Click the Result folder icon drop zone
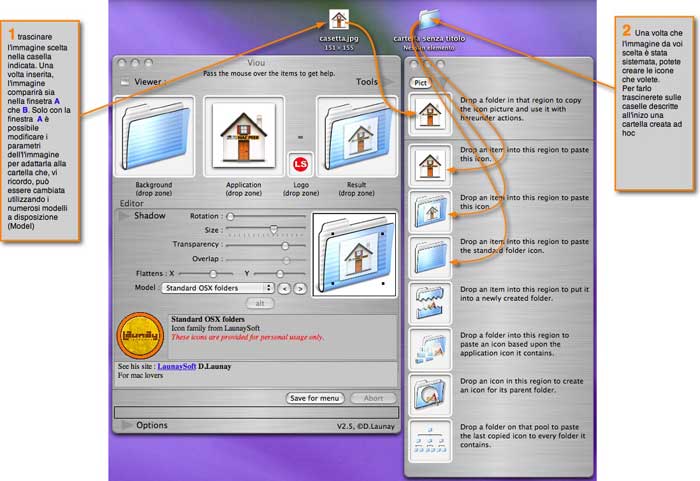 [357, 136]
